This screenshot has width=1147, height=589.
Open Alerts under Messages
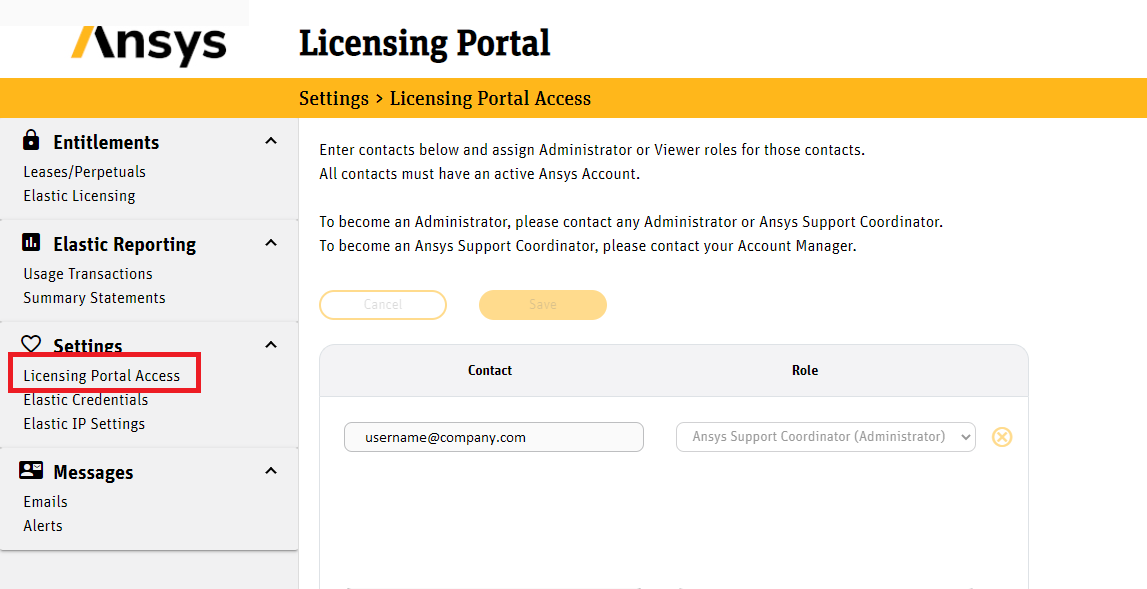(x=43, y=526)
